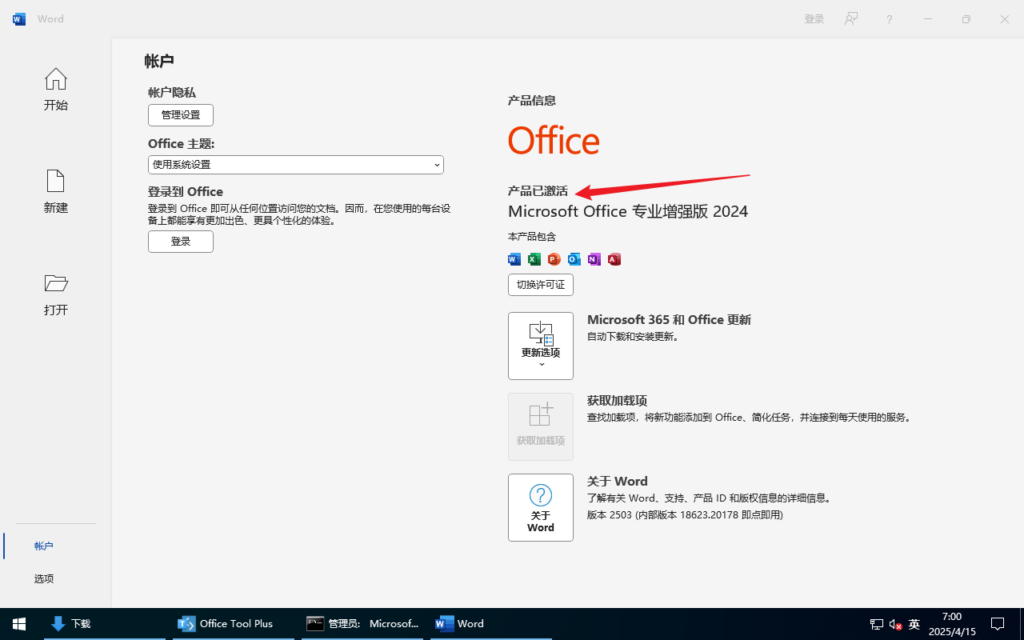Click 产品信息 heading
The height and width of the screenshot is (640, 1024).
pyautogui.click(x=532, y=101)
